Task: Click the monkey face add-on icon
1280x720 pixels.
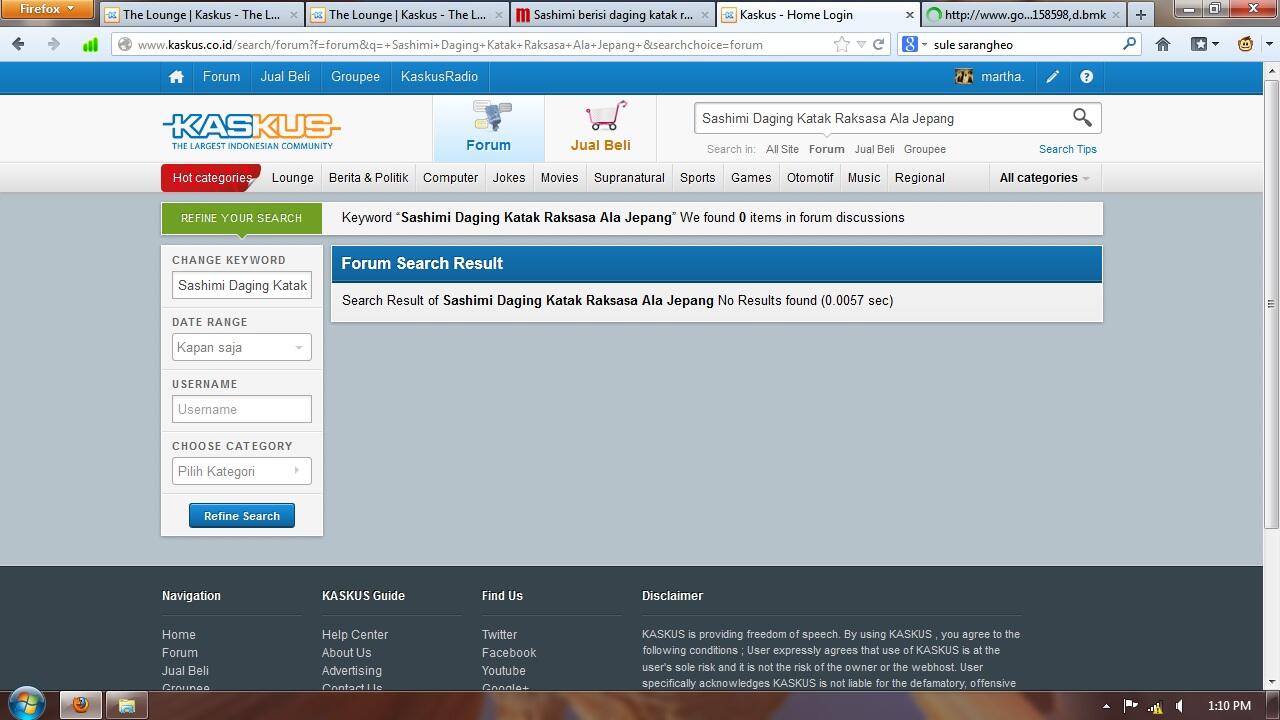Action: (x=1246, y=44)
